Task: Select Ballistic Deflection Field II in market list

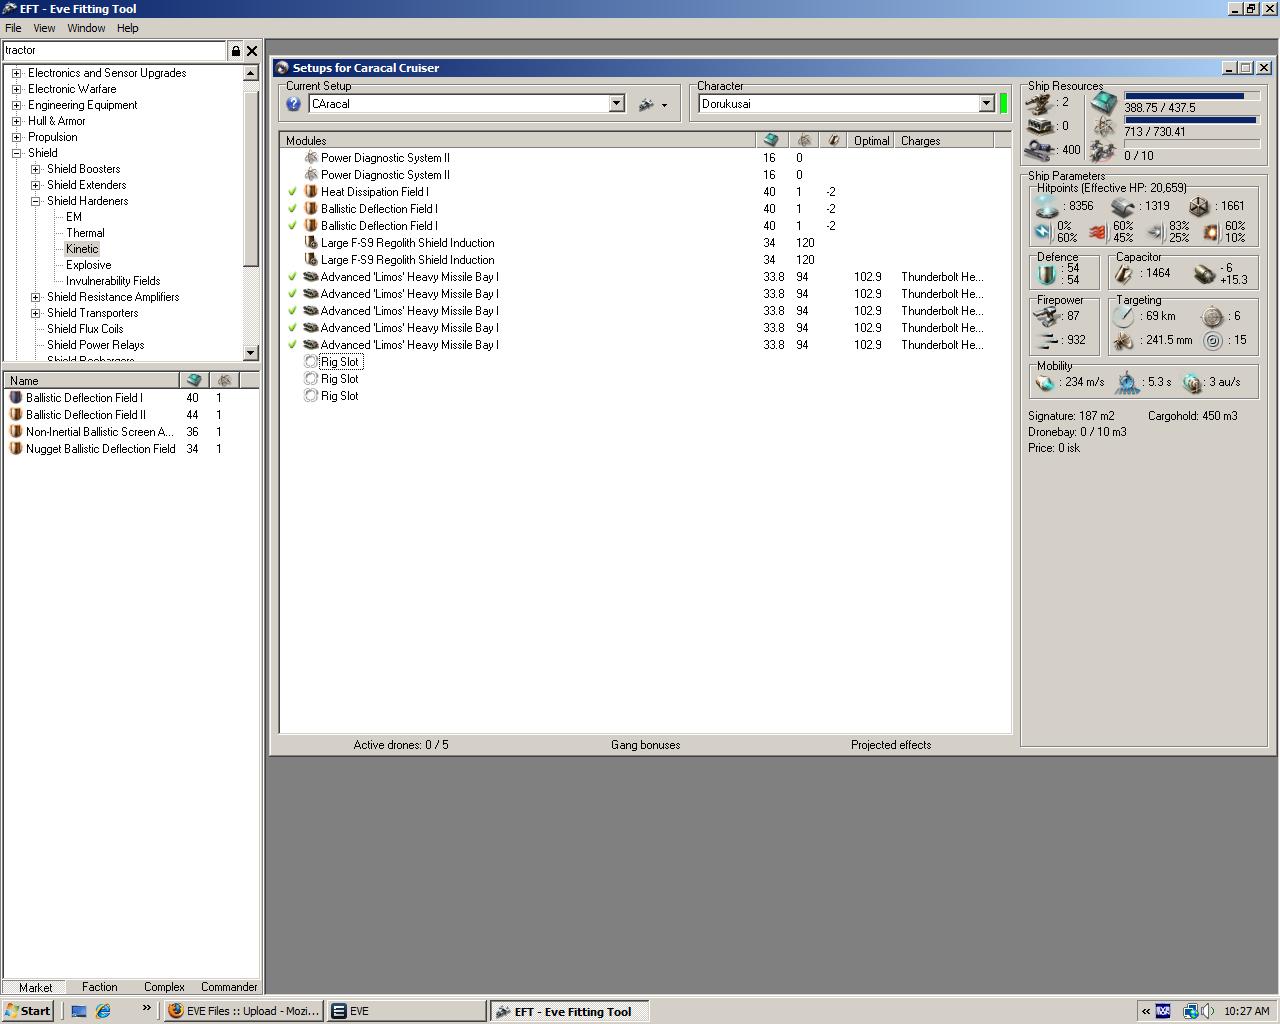Action: (86, 415)
